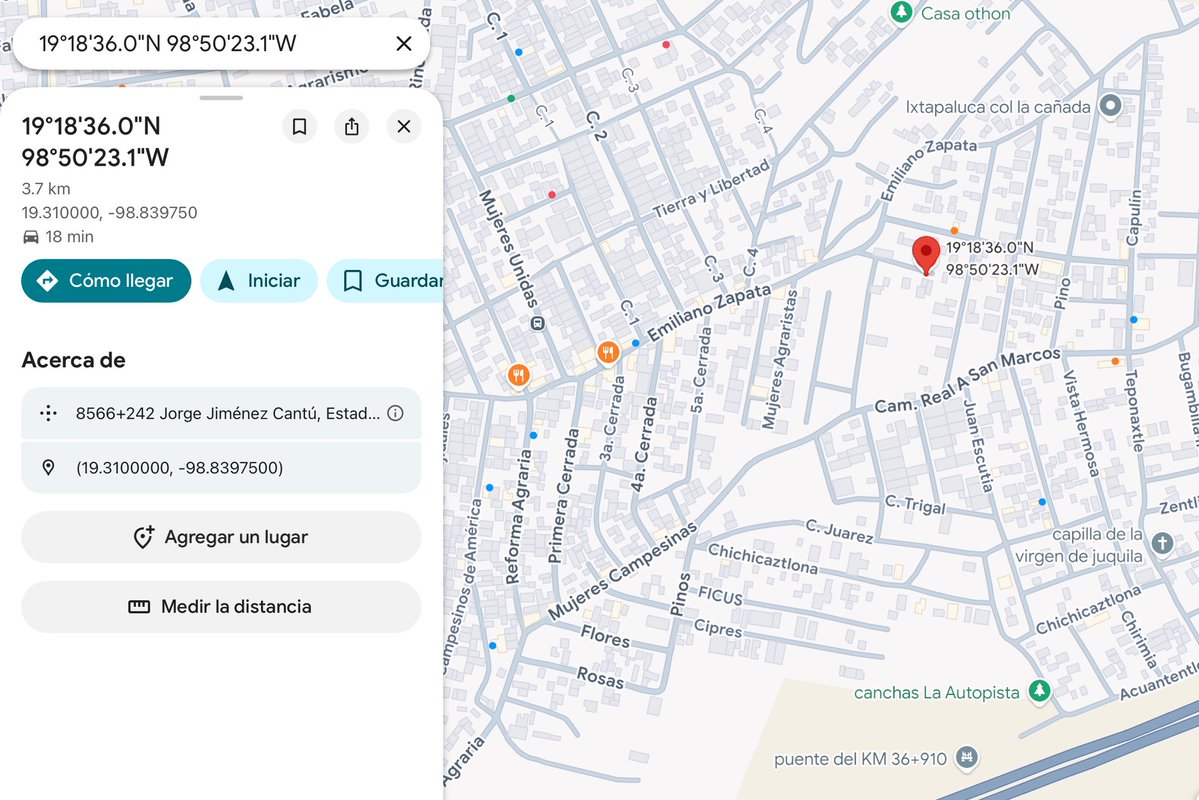Share the location via the share icon
1199x800 pixels.
pyautogui.click(x=352, y=126)
